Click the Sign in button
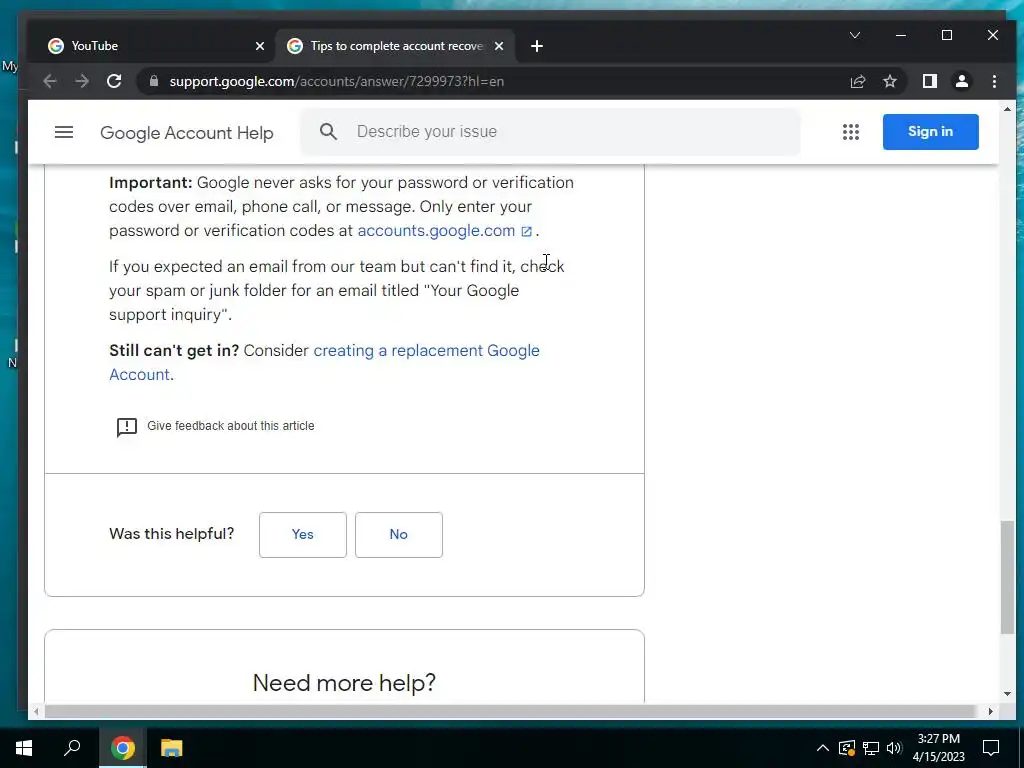1024x768 pixels. coord(930,131)
